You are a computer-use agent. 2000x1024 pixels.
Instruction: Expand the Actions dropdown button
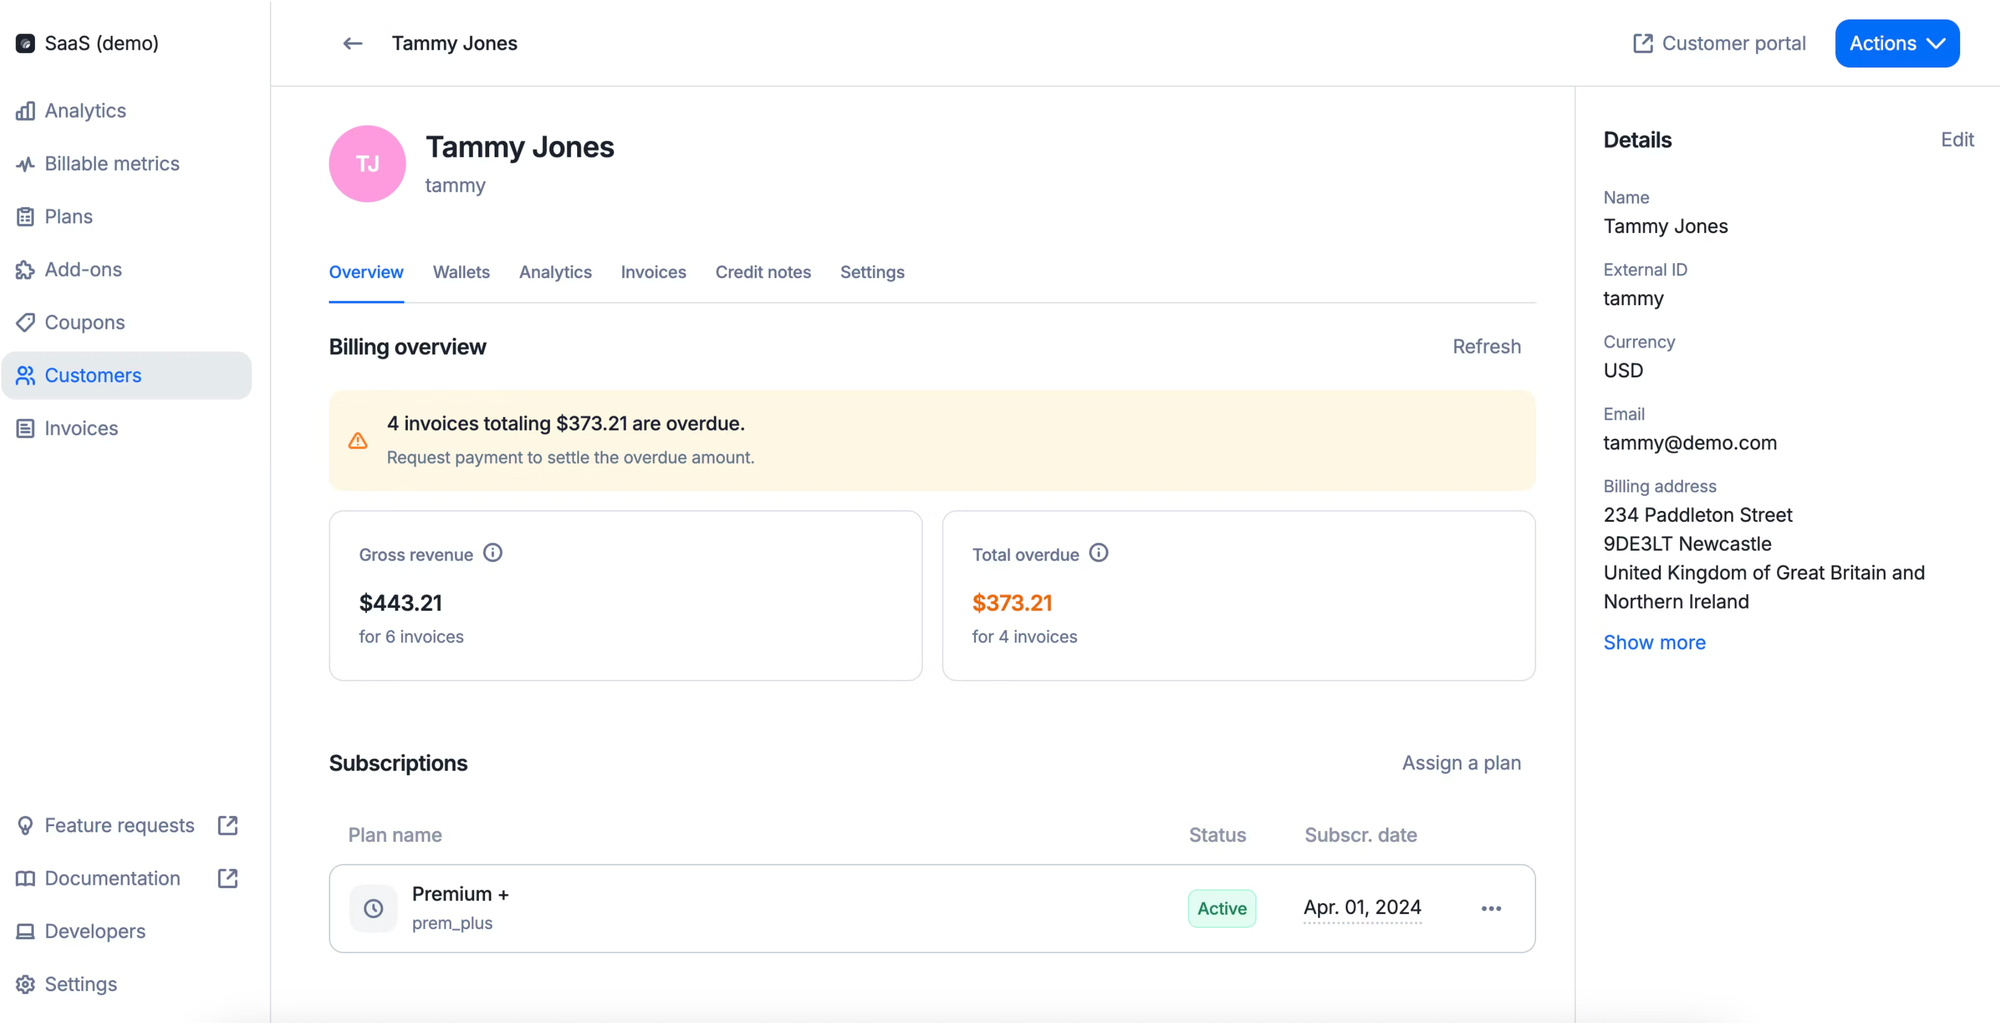(x=1896, y=43)
